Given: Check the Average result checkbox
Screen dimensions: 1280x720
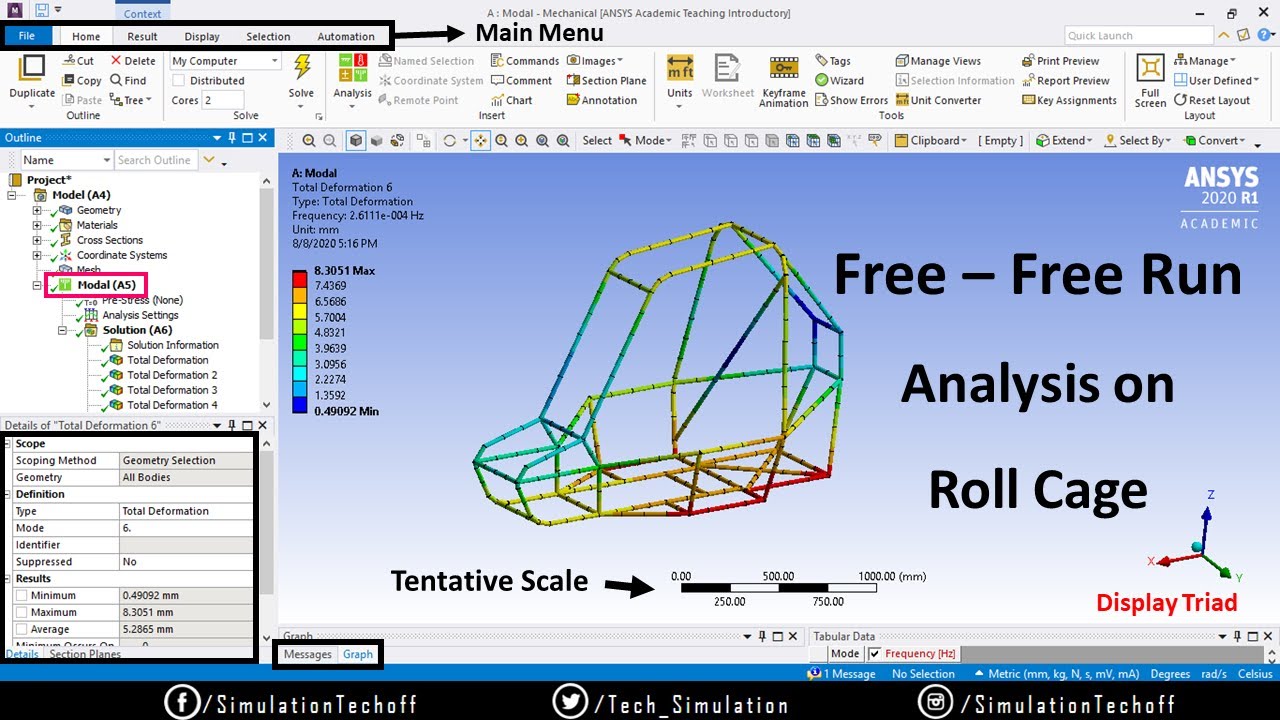Looking at the screenshot, I should [x=22, y=630].
